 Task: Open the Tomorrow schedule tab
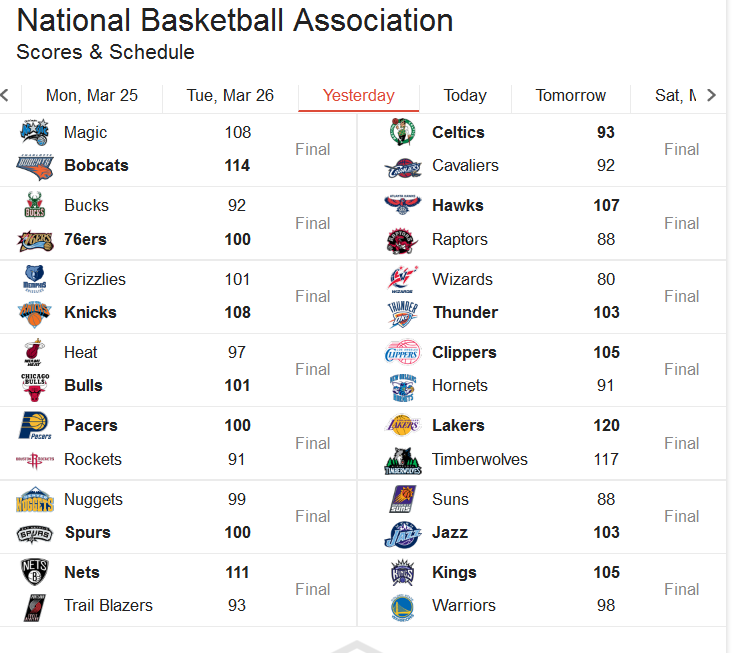[x=571, y=96]
